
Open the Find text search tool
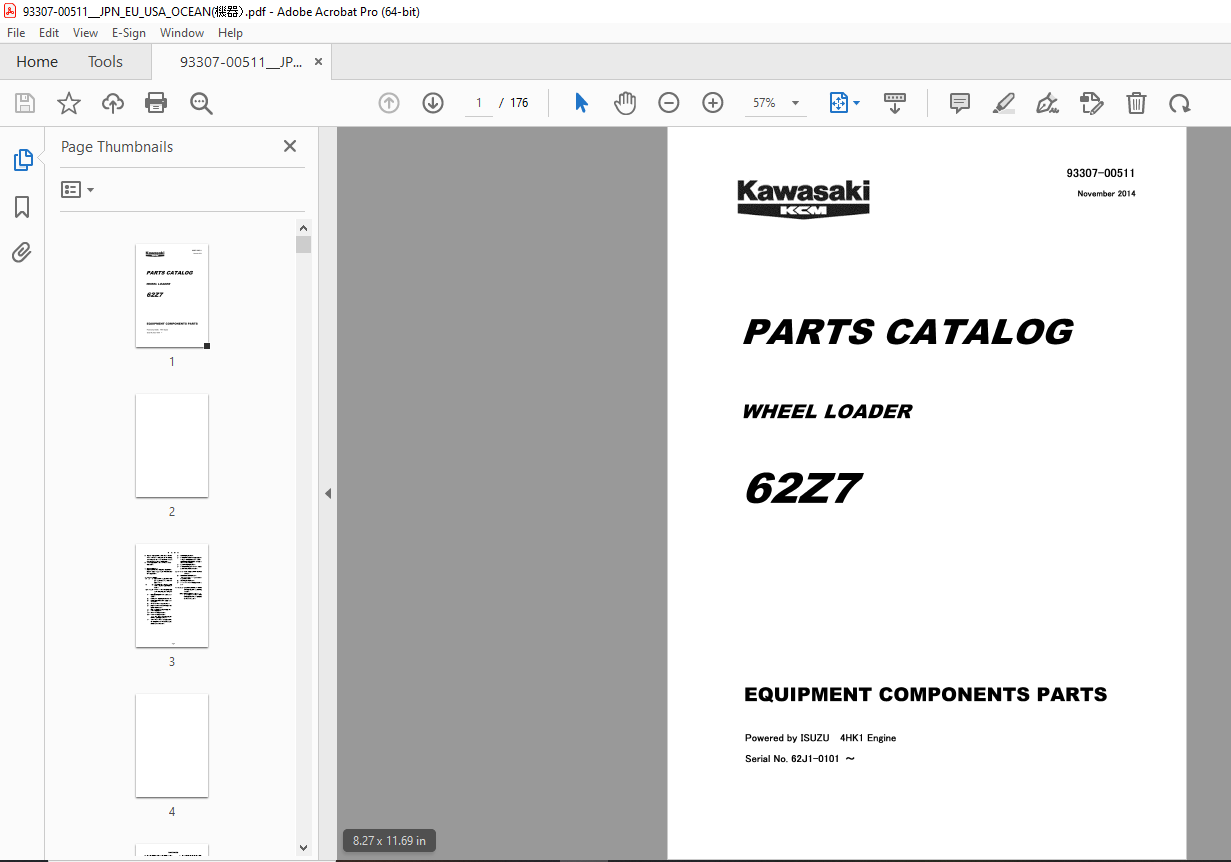[x=201, y=103]
